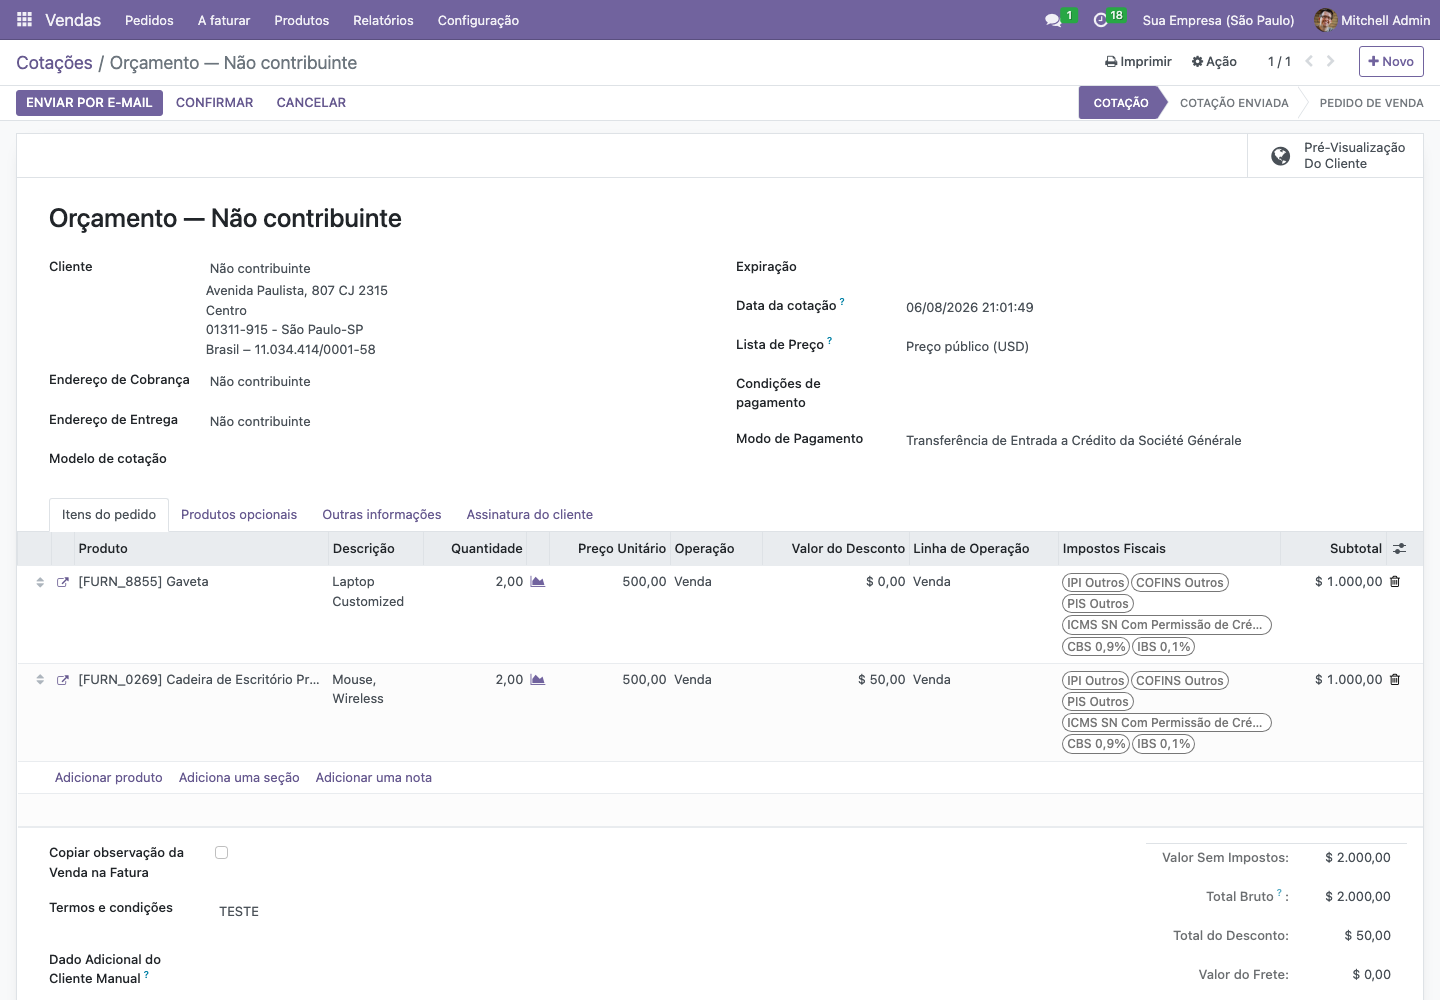Open the activities clock icon
The width and height of the screenshot is (1440, 1000).
click(1101, 20)
